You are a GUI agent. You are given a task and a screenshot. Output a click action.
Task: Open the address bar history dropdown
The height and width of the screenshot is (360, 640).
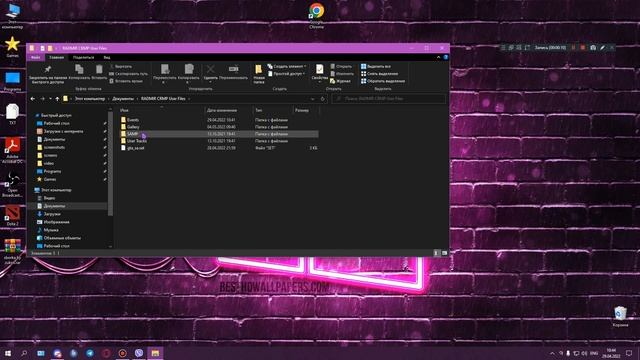[313, 99]
